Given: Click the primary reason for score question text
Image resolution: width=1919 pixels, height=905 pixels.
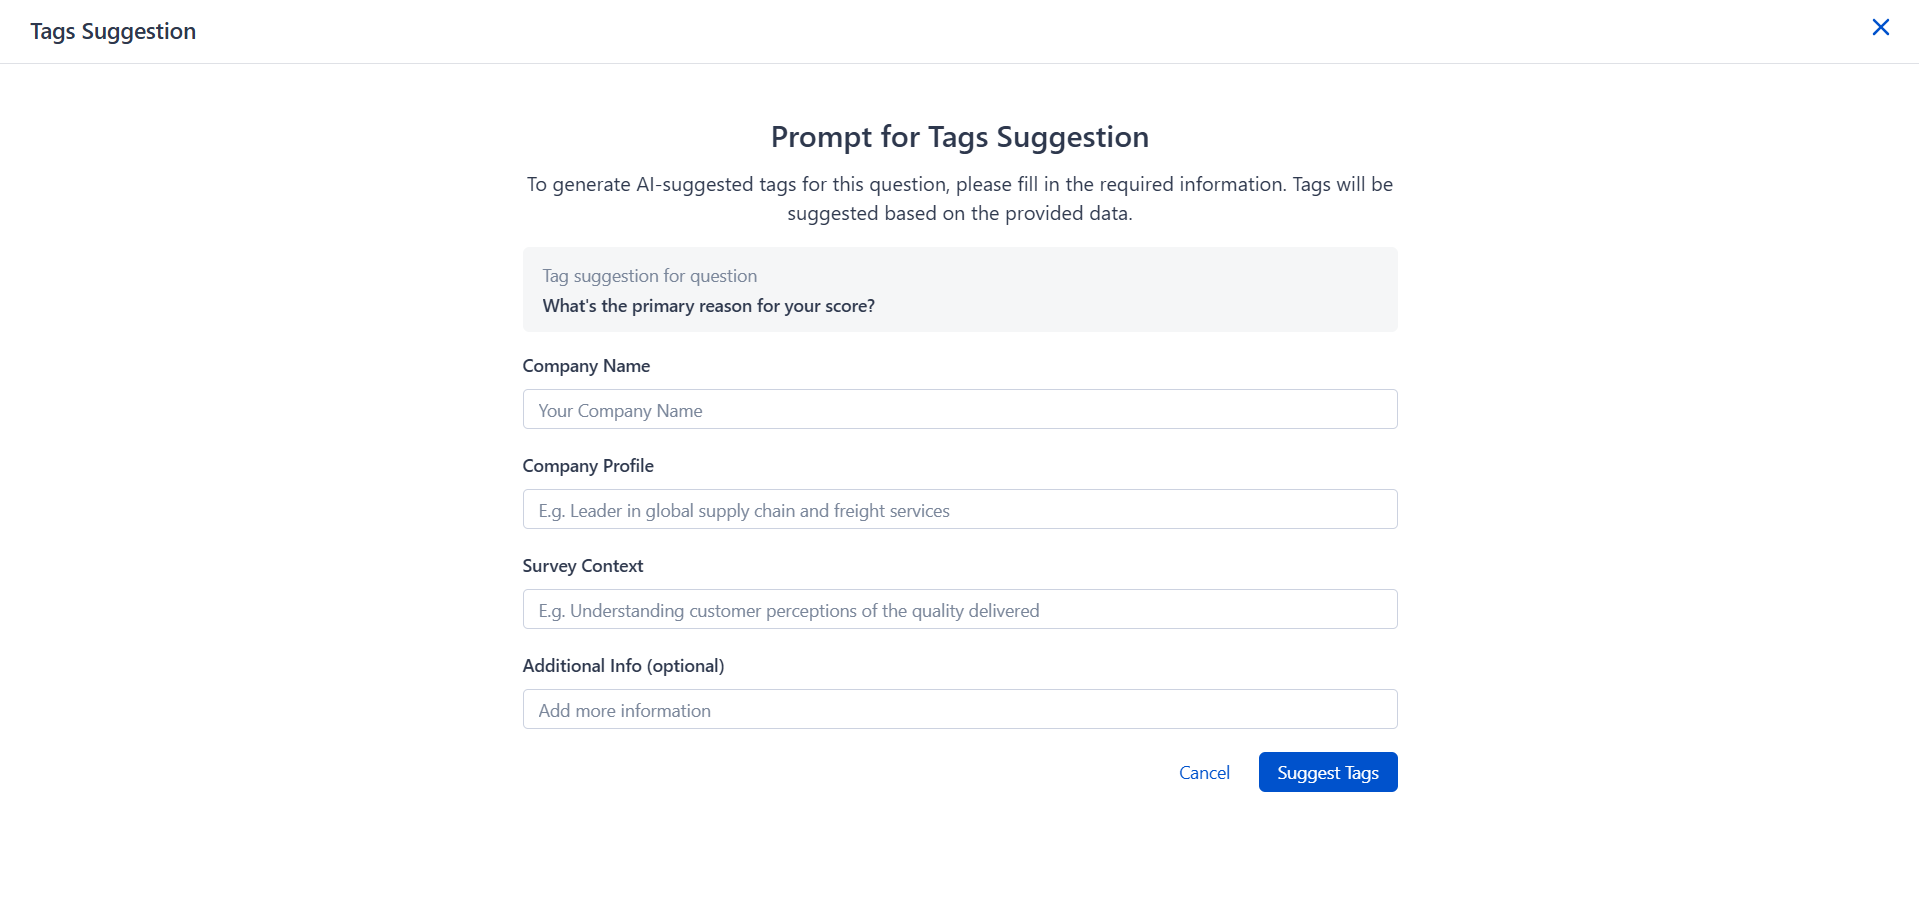Looking at the screenshot, I should click(x=708, y=306).
